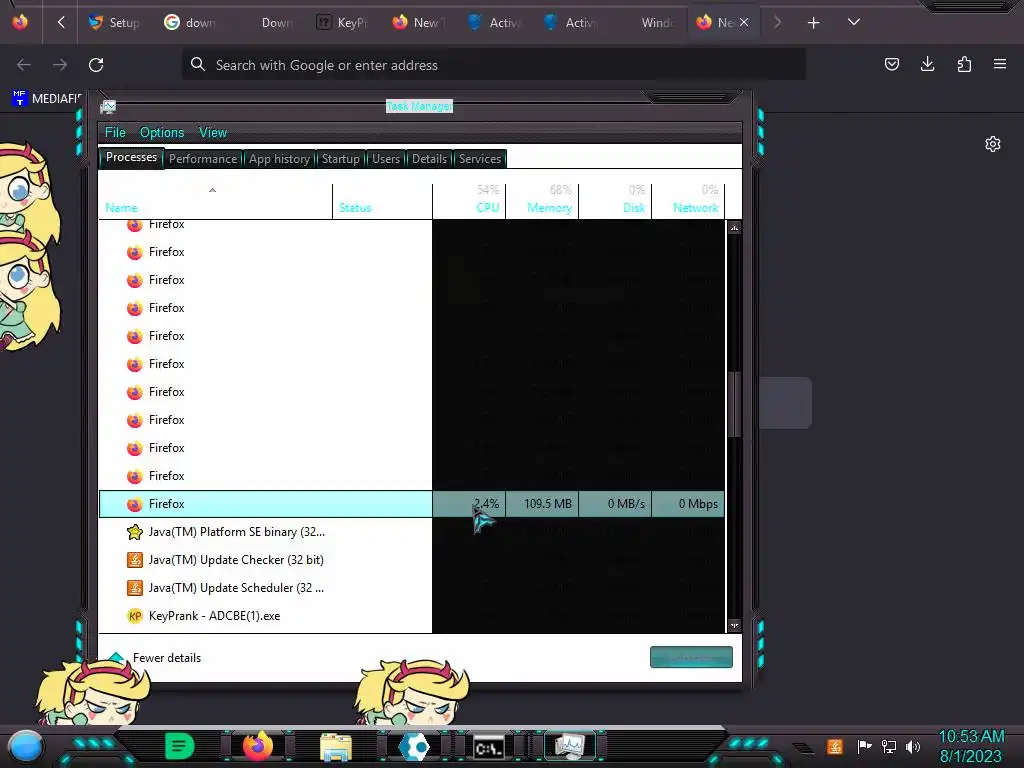Open the Firefox extensions puzzle icon
Viewport: 1024px width, 768px height.
click(x=964, y=64)
